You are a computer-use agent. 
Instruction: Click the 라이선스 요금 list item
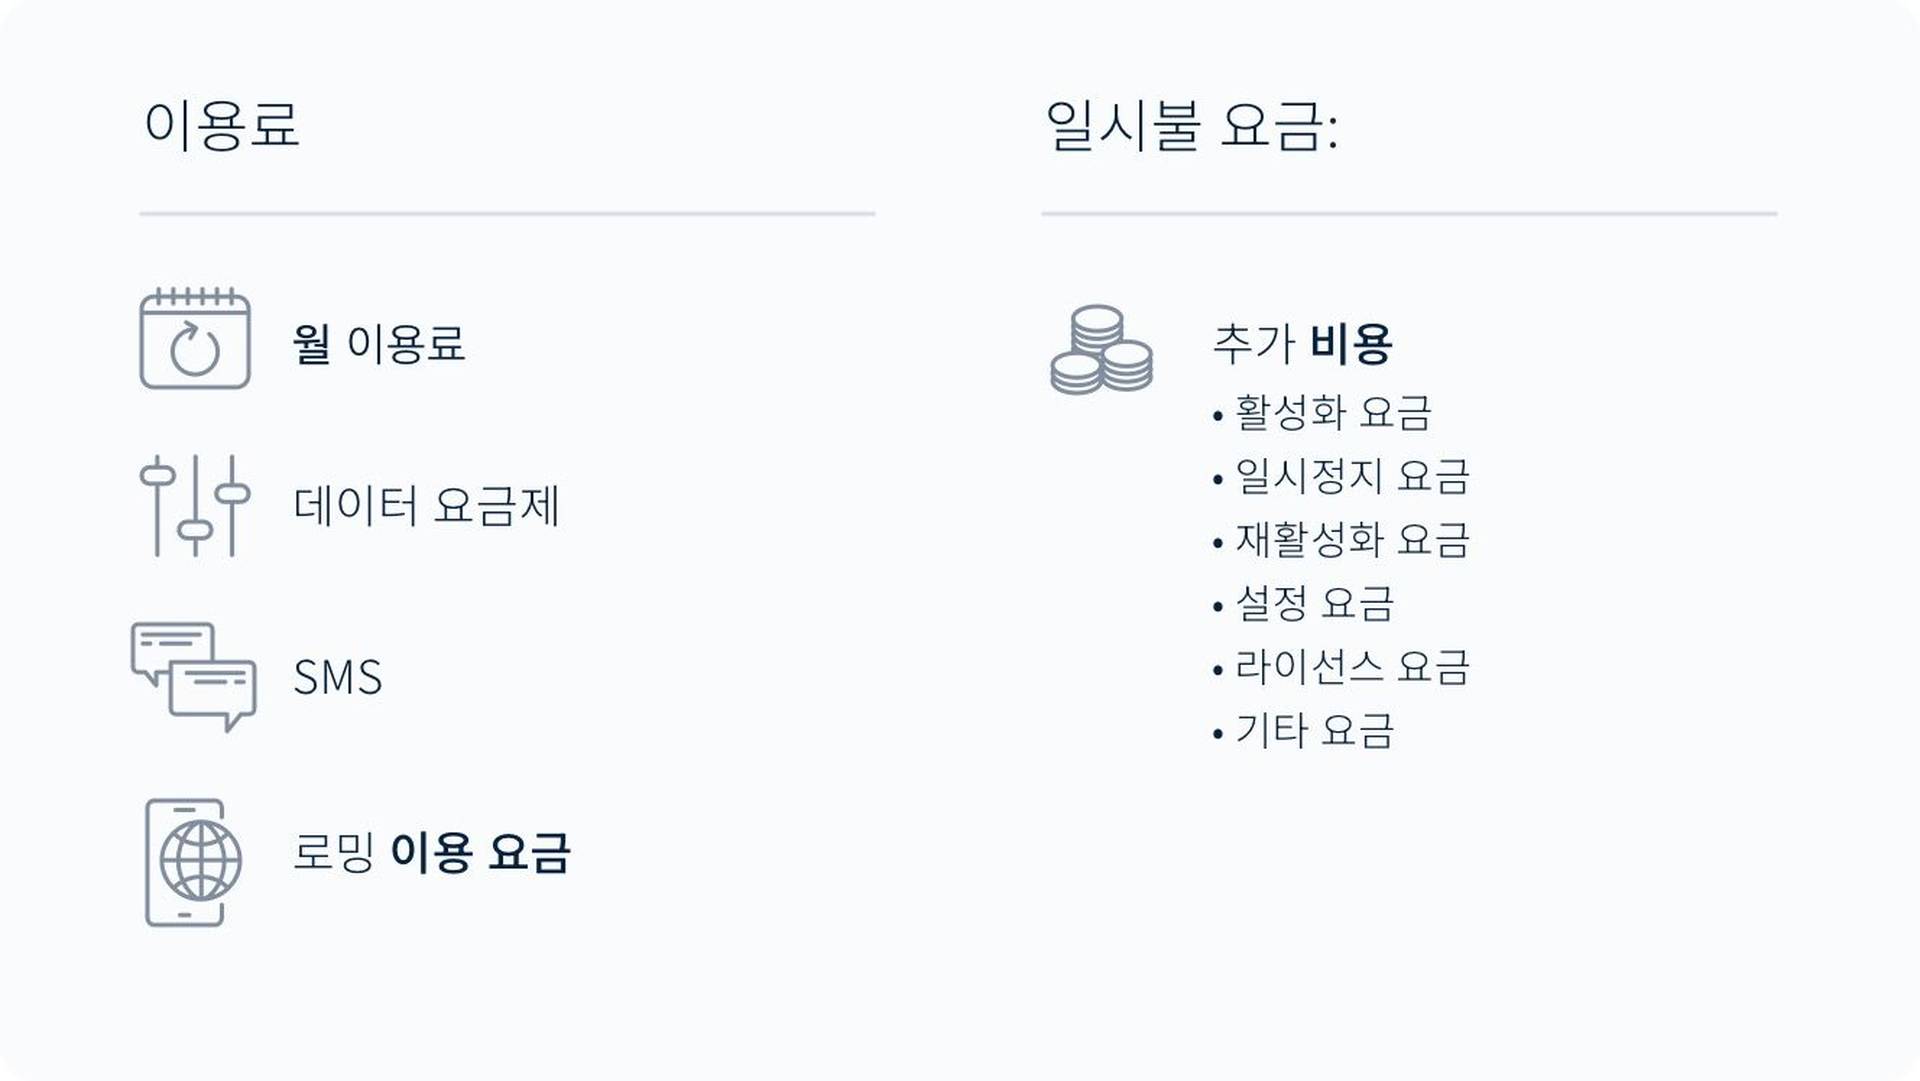[1352, 667]
